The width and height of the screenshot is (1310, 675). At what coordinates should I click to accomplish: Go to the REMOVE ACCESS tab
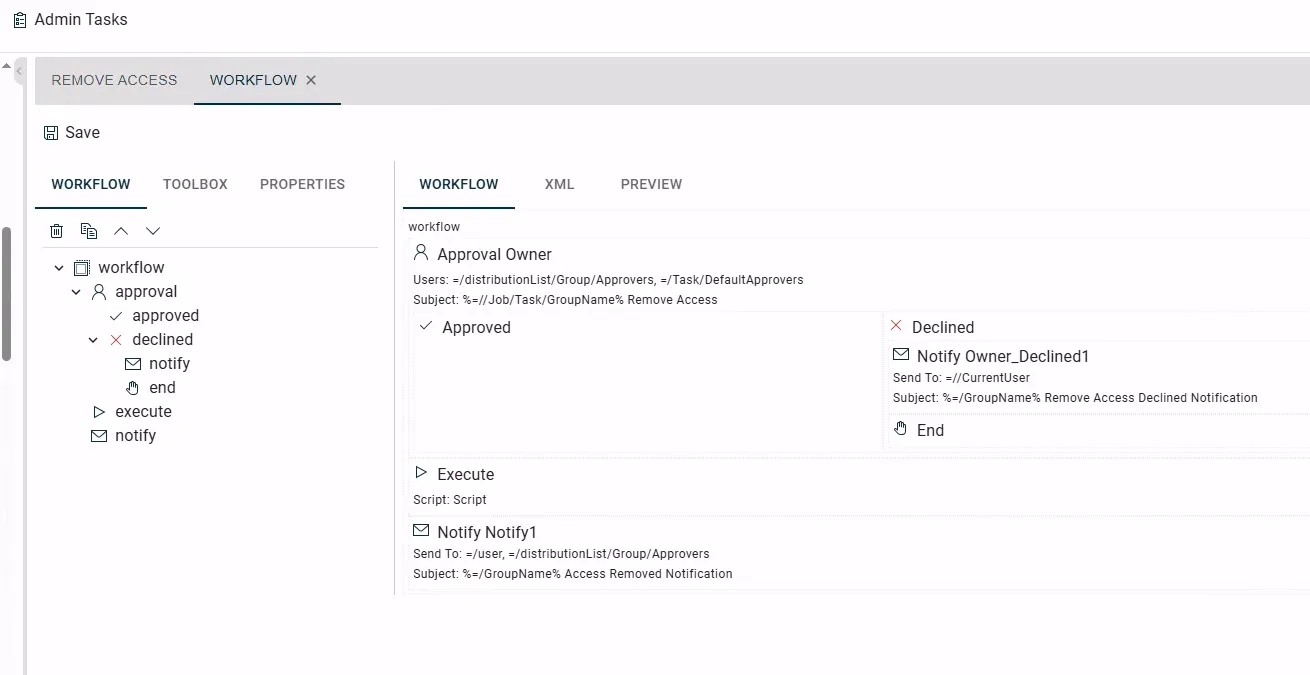114,80
